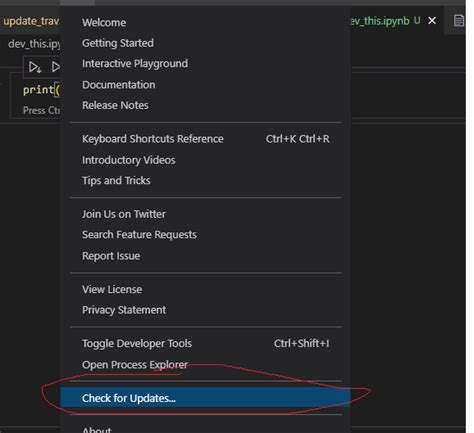Click dev_this.ipynb breadcrumb
Viewport: 474px width, 433px height.
pyautogui.click(x=34, y=44)
